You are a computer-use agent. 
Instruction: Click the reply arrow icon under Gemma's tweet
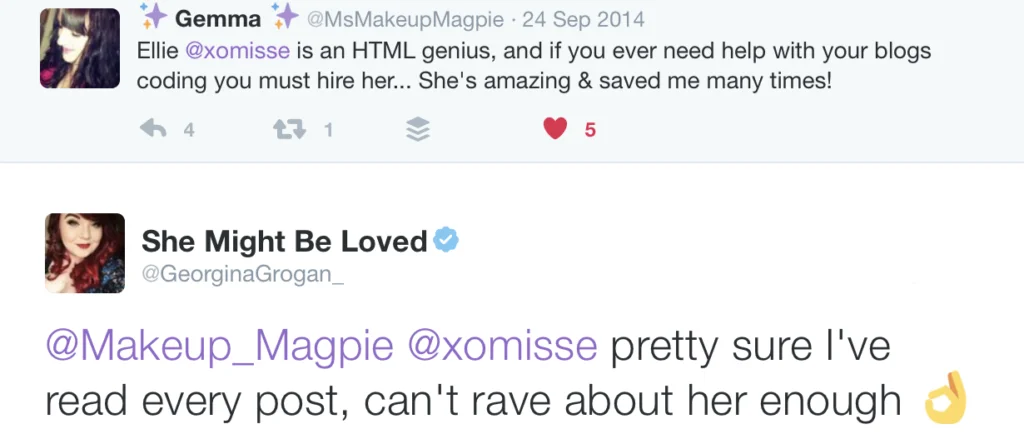pos(153,129)
